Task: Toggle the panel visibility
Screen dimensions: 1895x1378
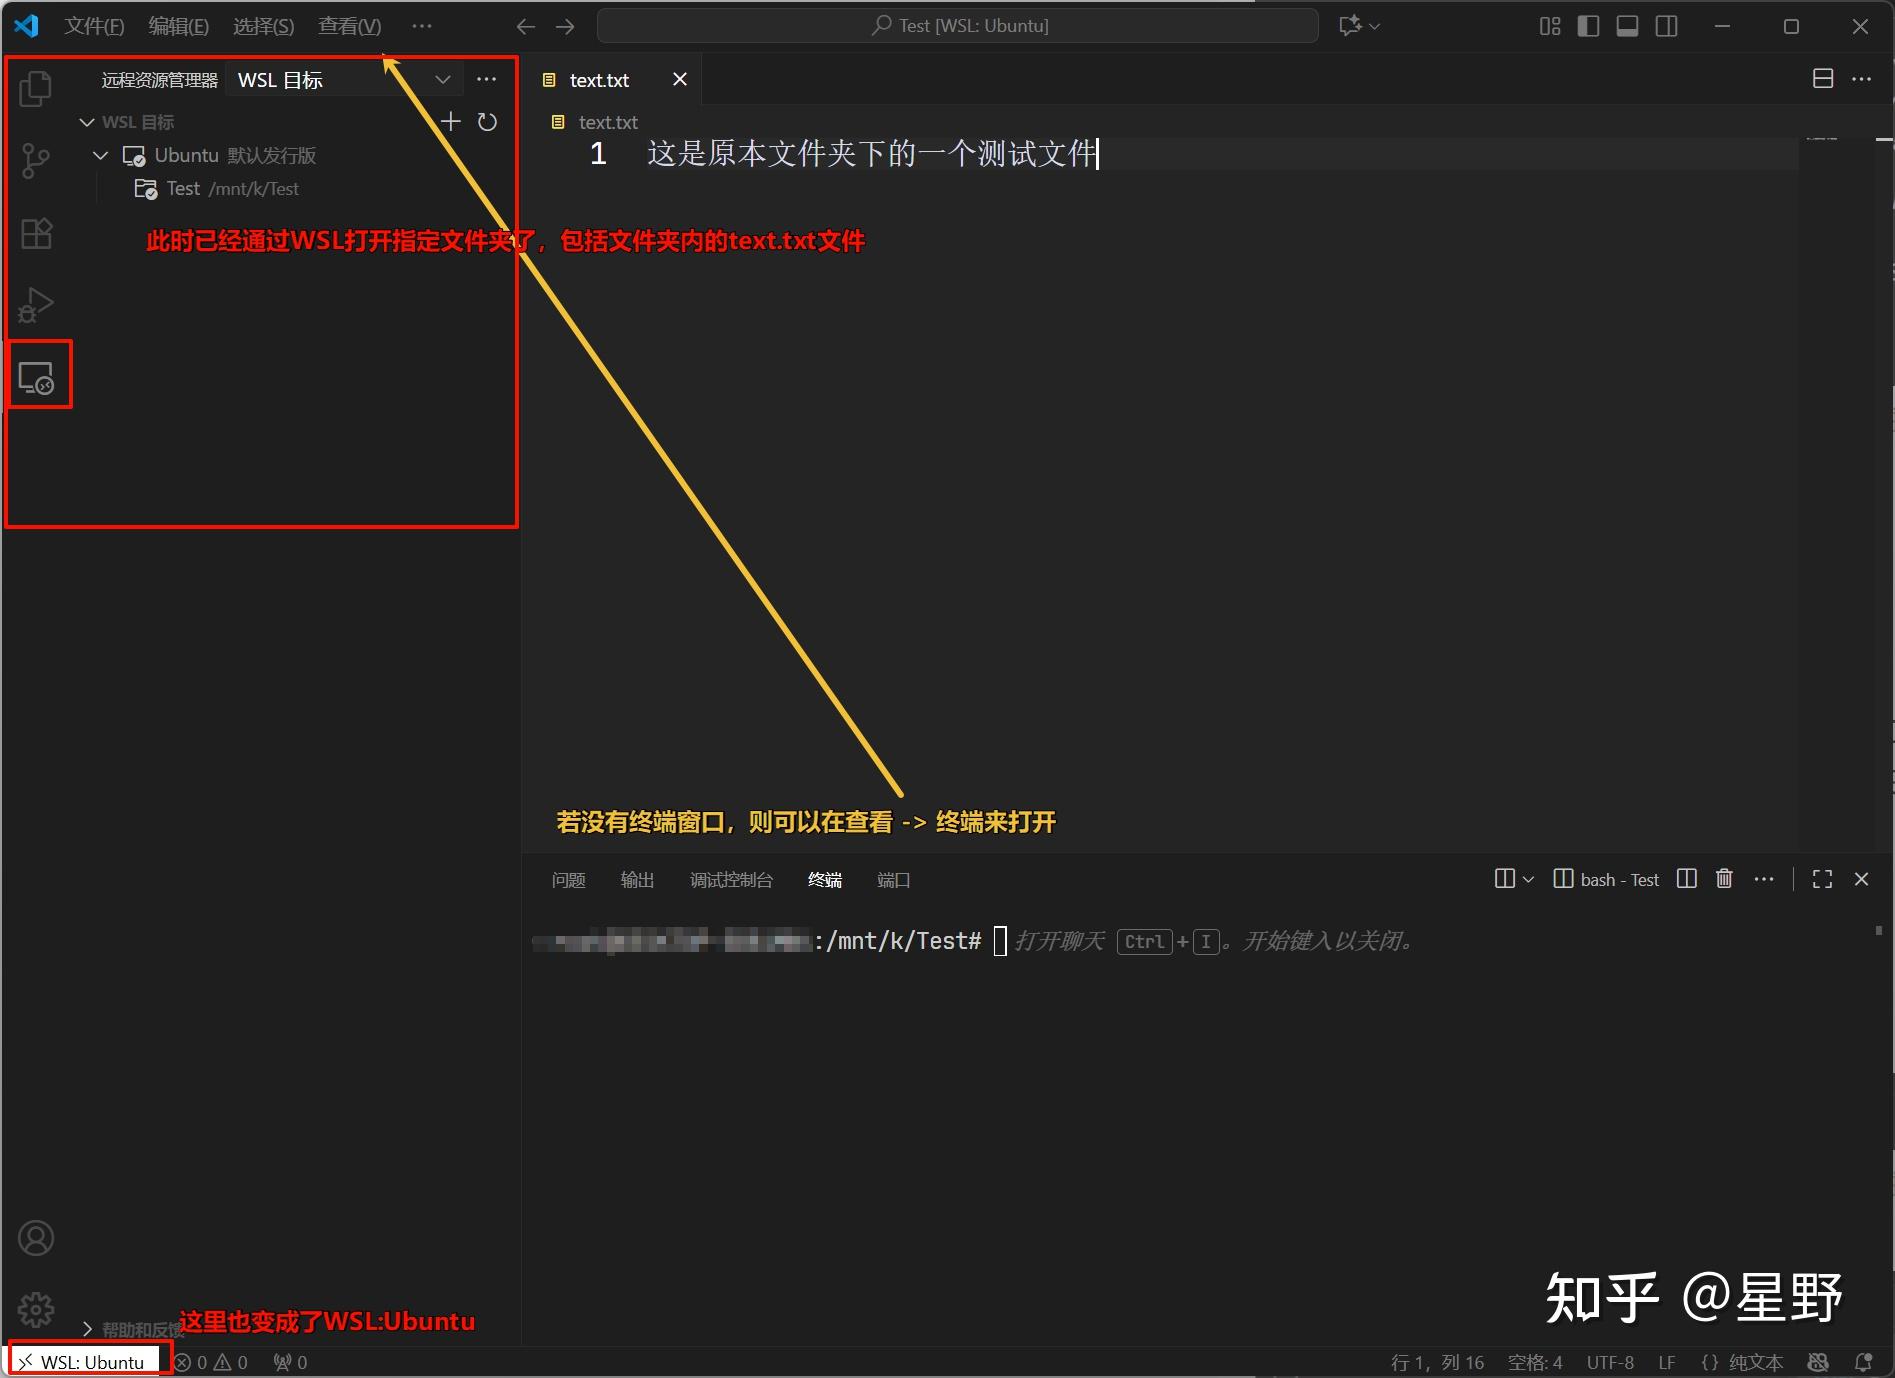Action: (1626, 26)
